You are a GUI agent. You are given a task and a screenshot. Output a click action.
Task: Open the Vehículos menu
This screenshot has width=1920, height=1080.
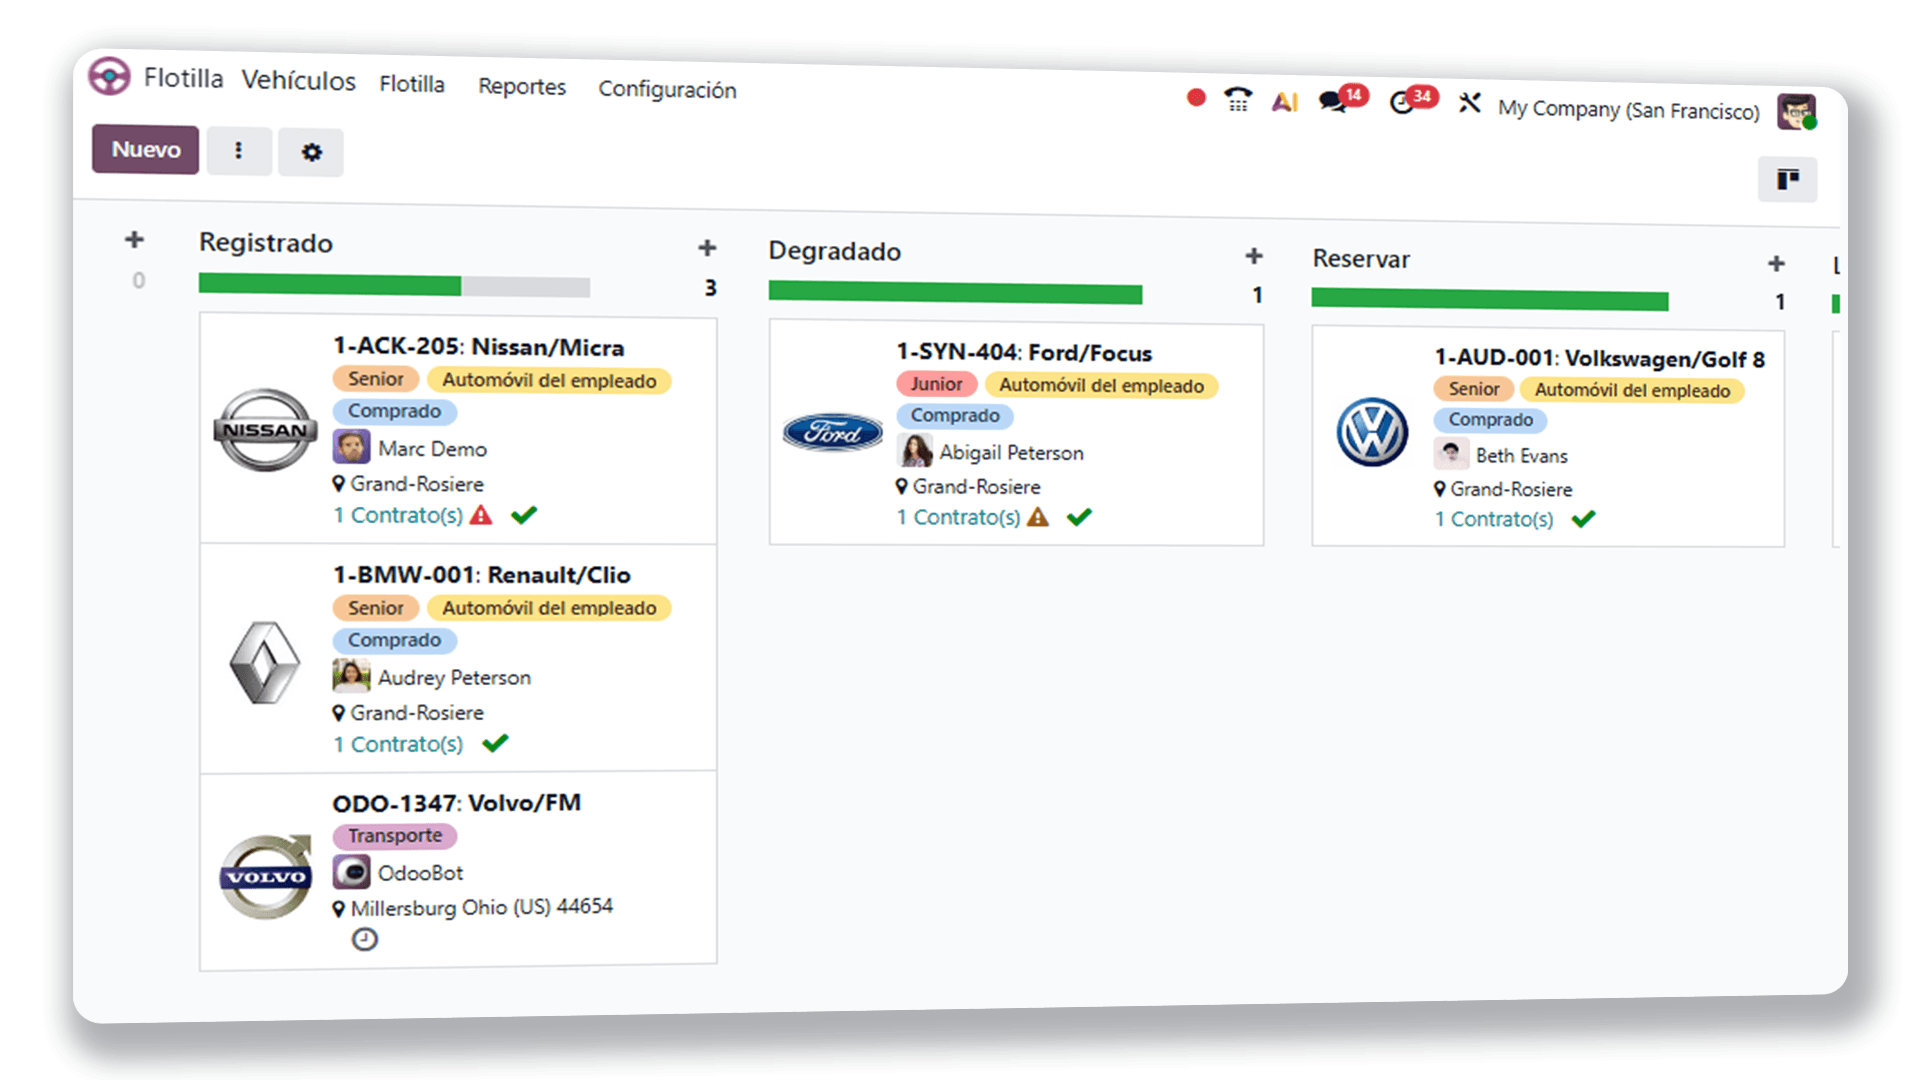click(298, 80)
